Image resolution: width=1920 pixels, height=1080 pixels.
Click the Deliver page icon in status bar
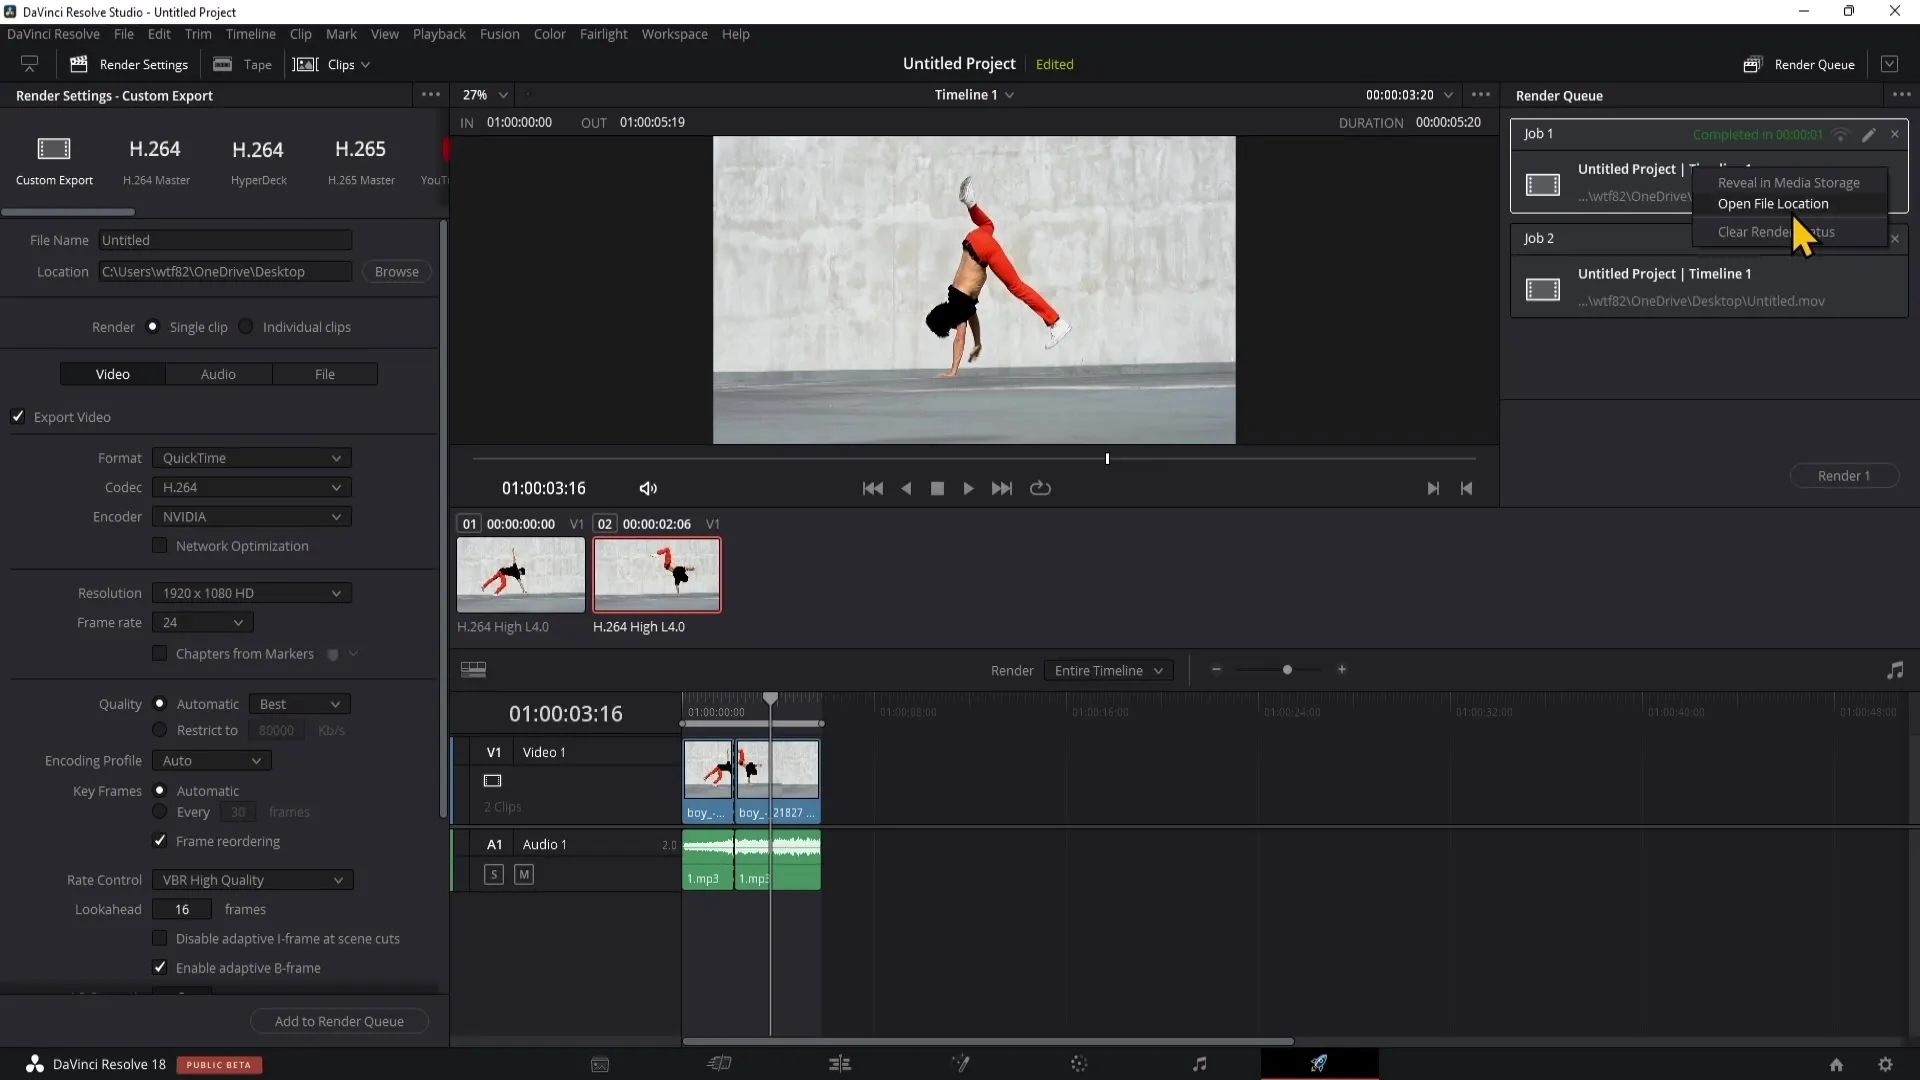[1317, 1064]
